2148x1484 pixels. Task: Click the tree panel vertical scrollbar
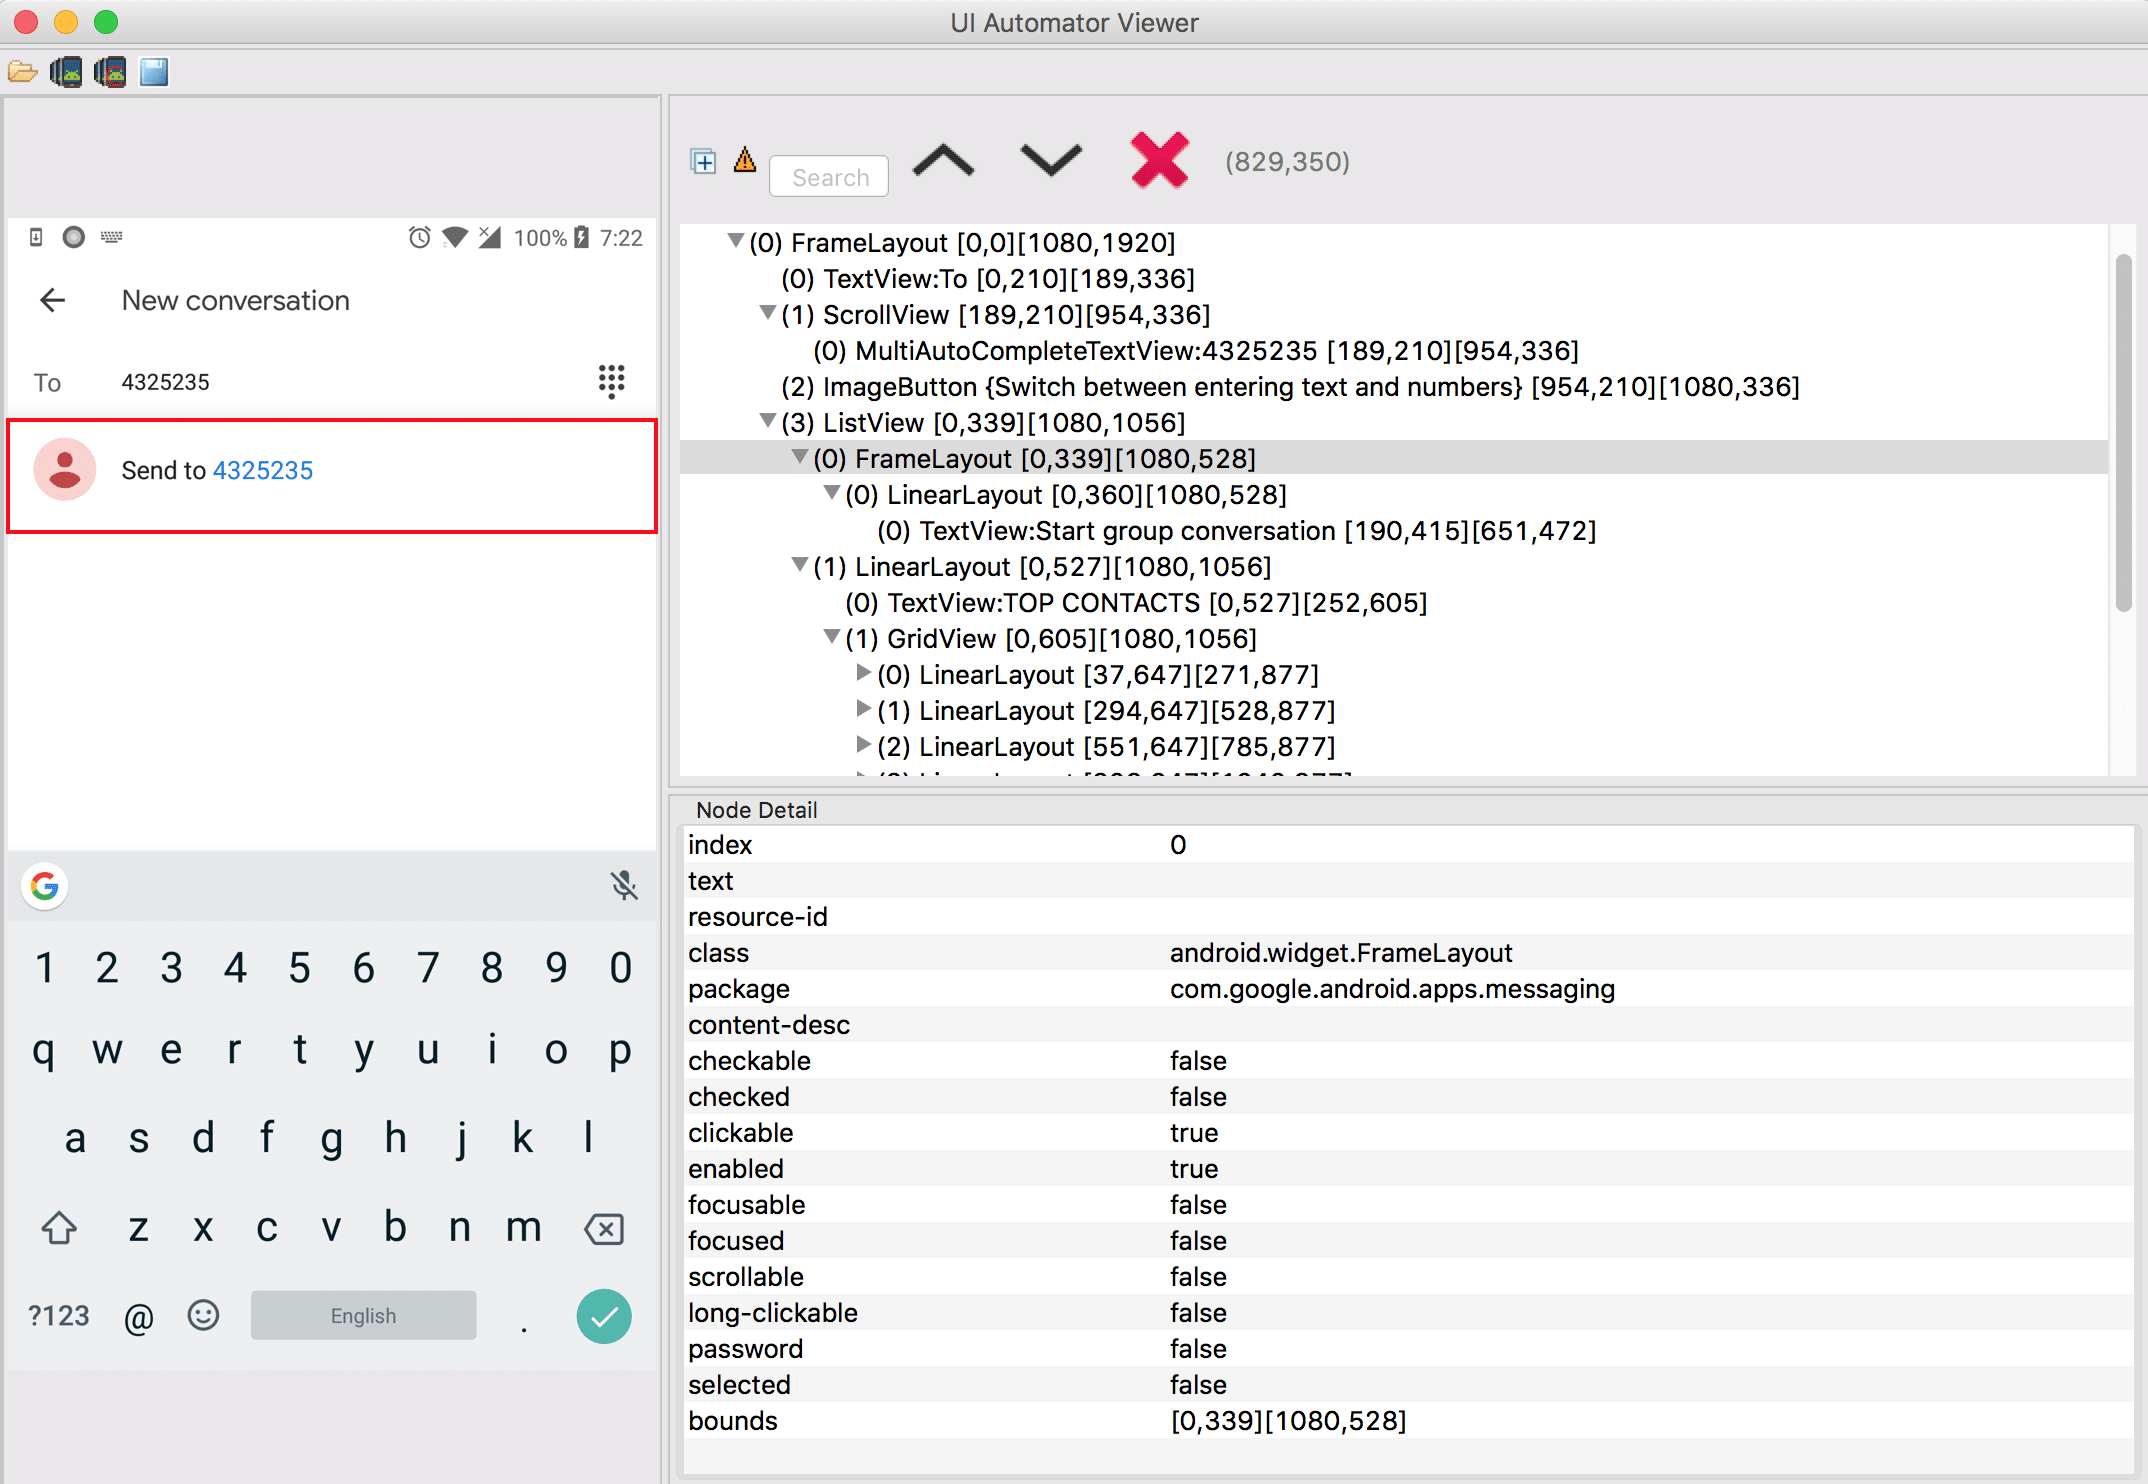[x=2123, y=432]
